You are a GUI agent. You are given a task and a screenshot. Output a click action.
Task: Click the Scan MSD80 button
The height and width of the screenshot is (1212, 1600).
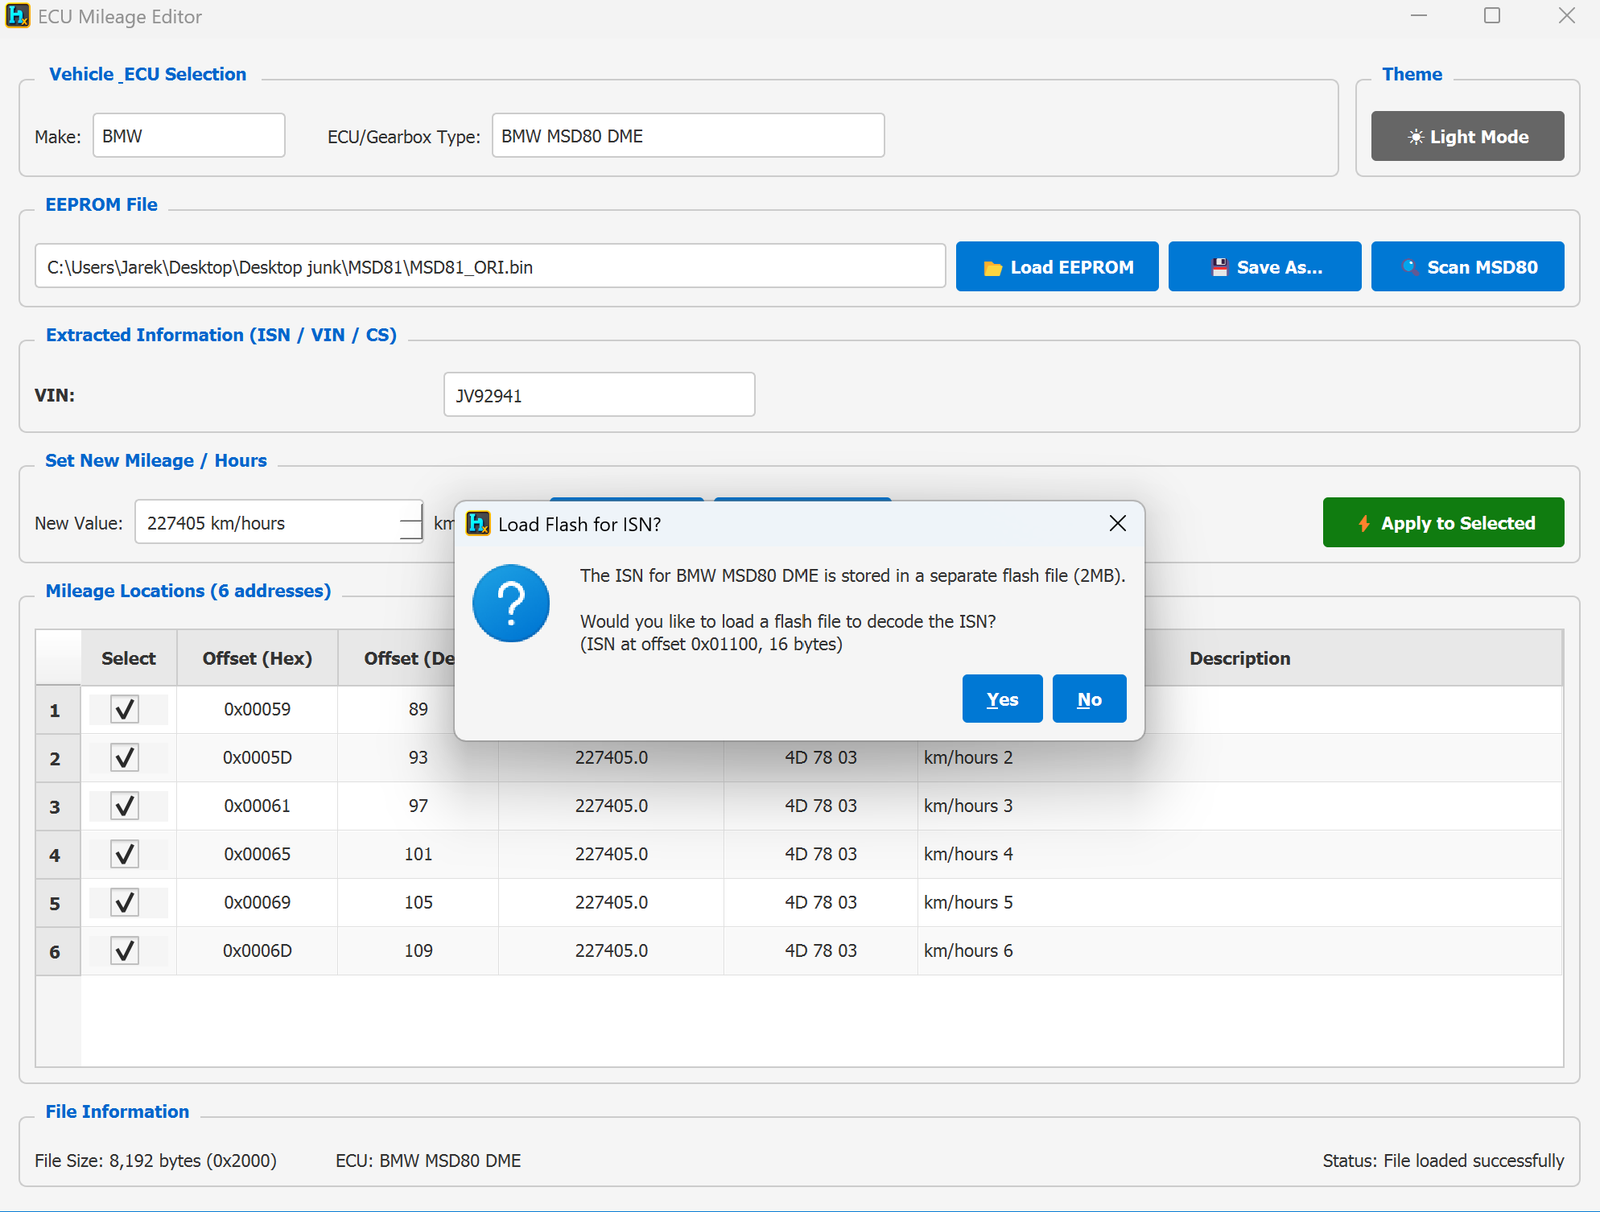(x=1467, y=267)
